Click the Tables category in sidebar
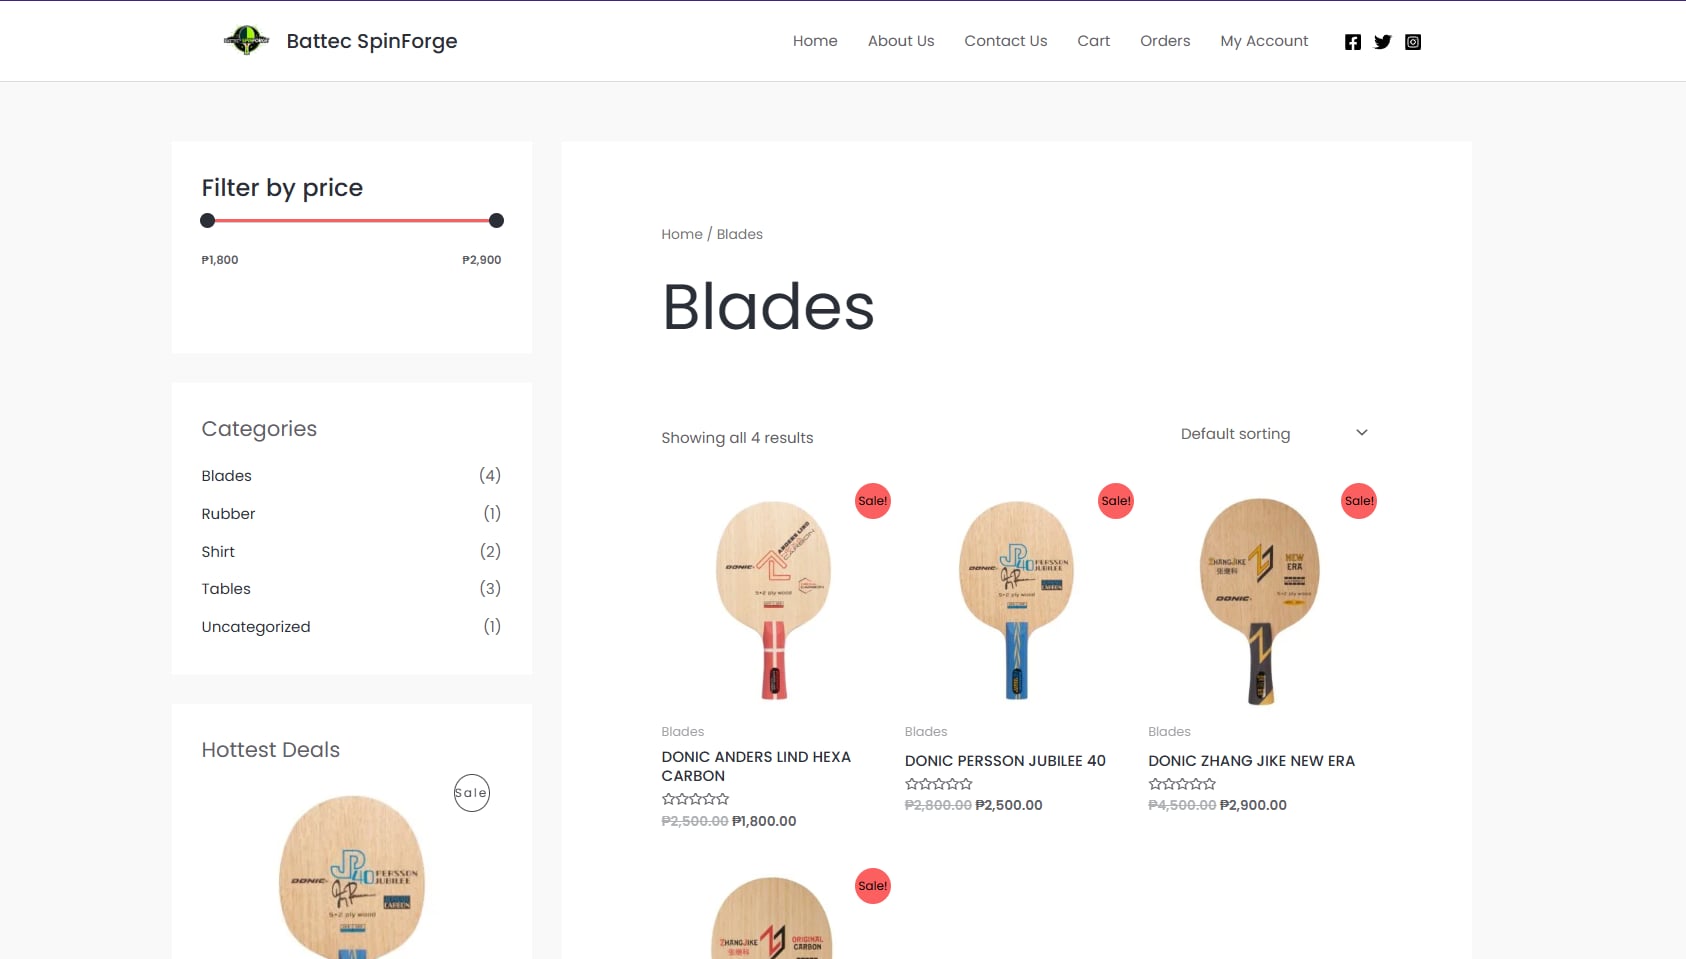Viewport: 1686px width, 959px height. click(x=226, y=589)
